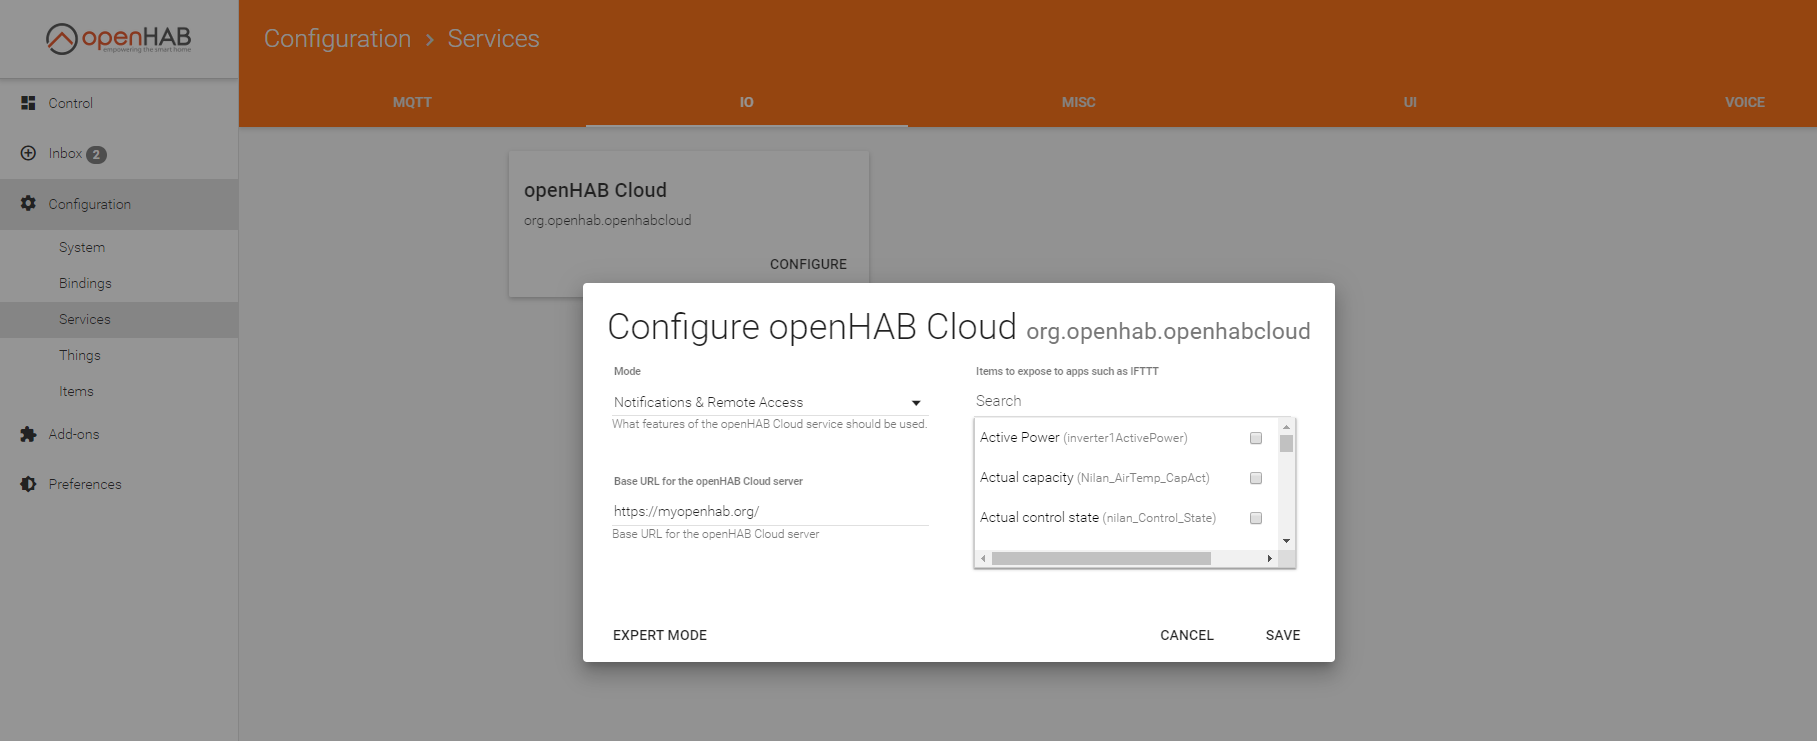Click the Inbox plus-circle icon
Screen dimensions: 1817x741
28,153
